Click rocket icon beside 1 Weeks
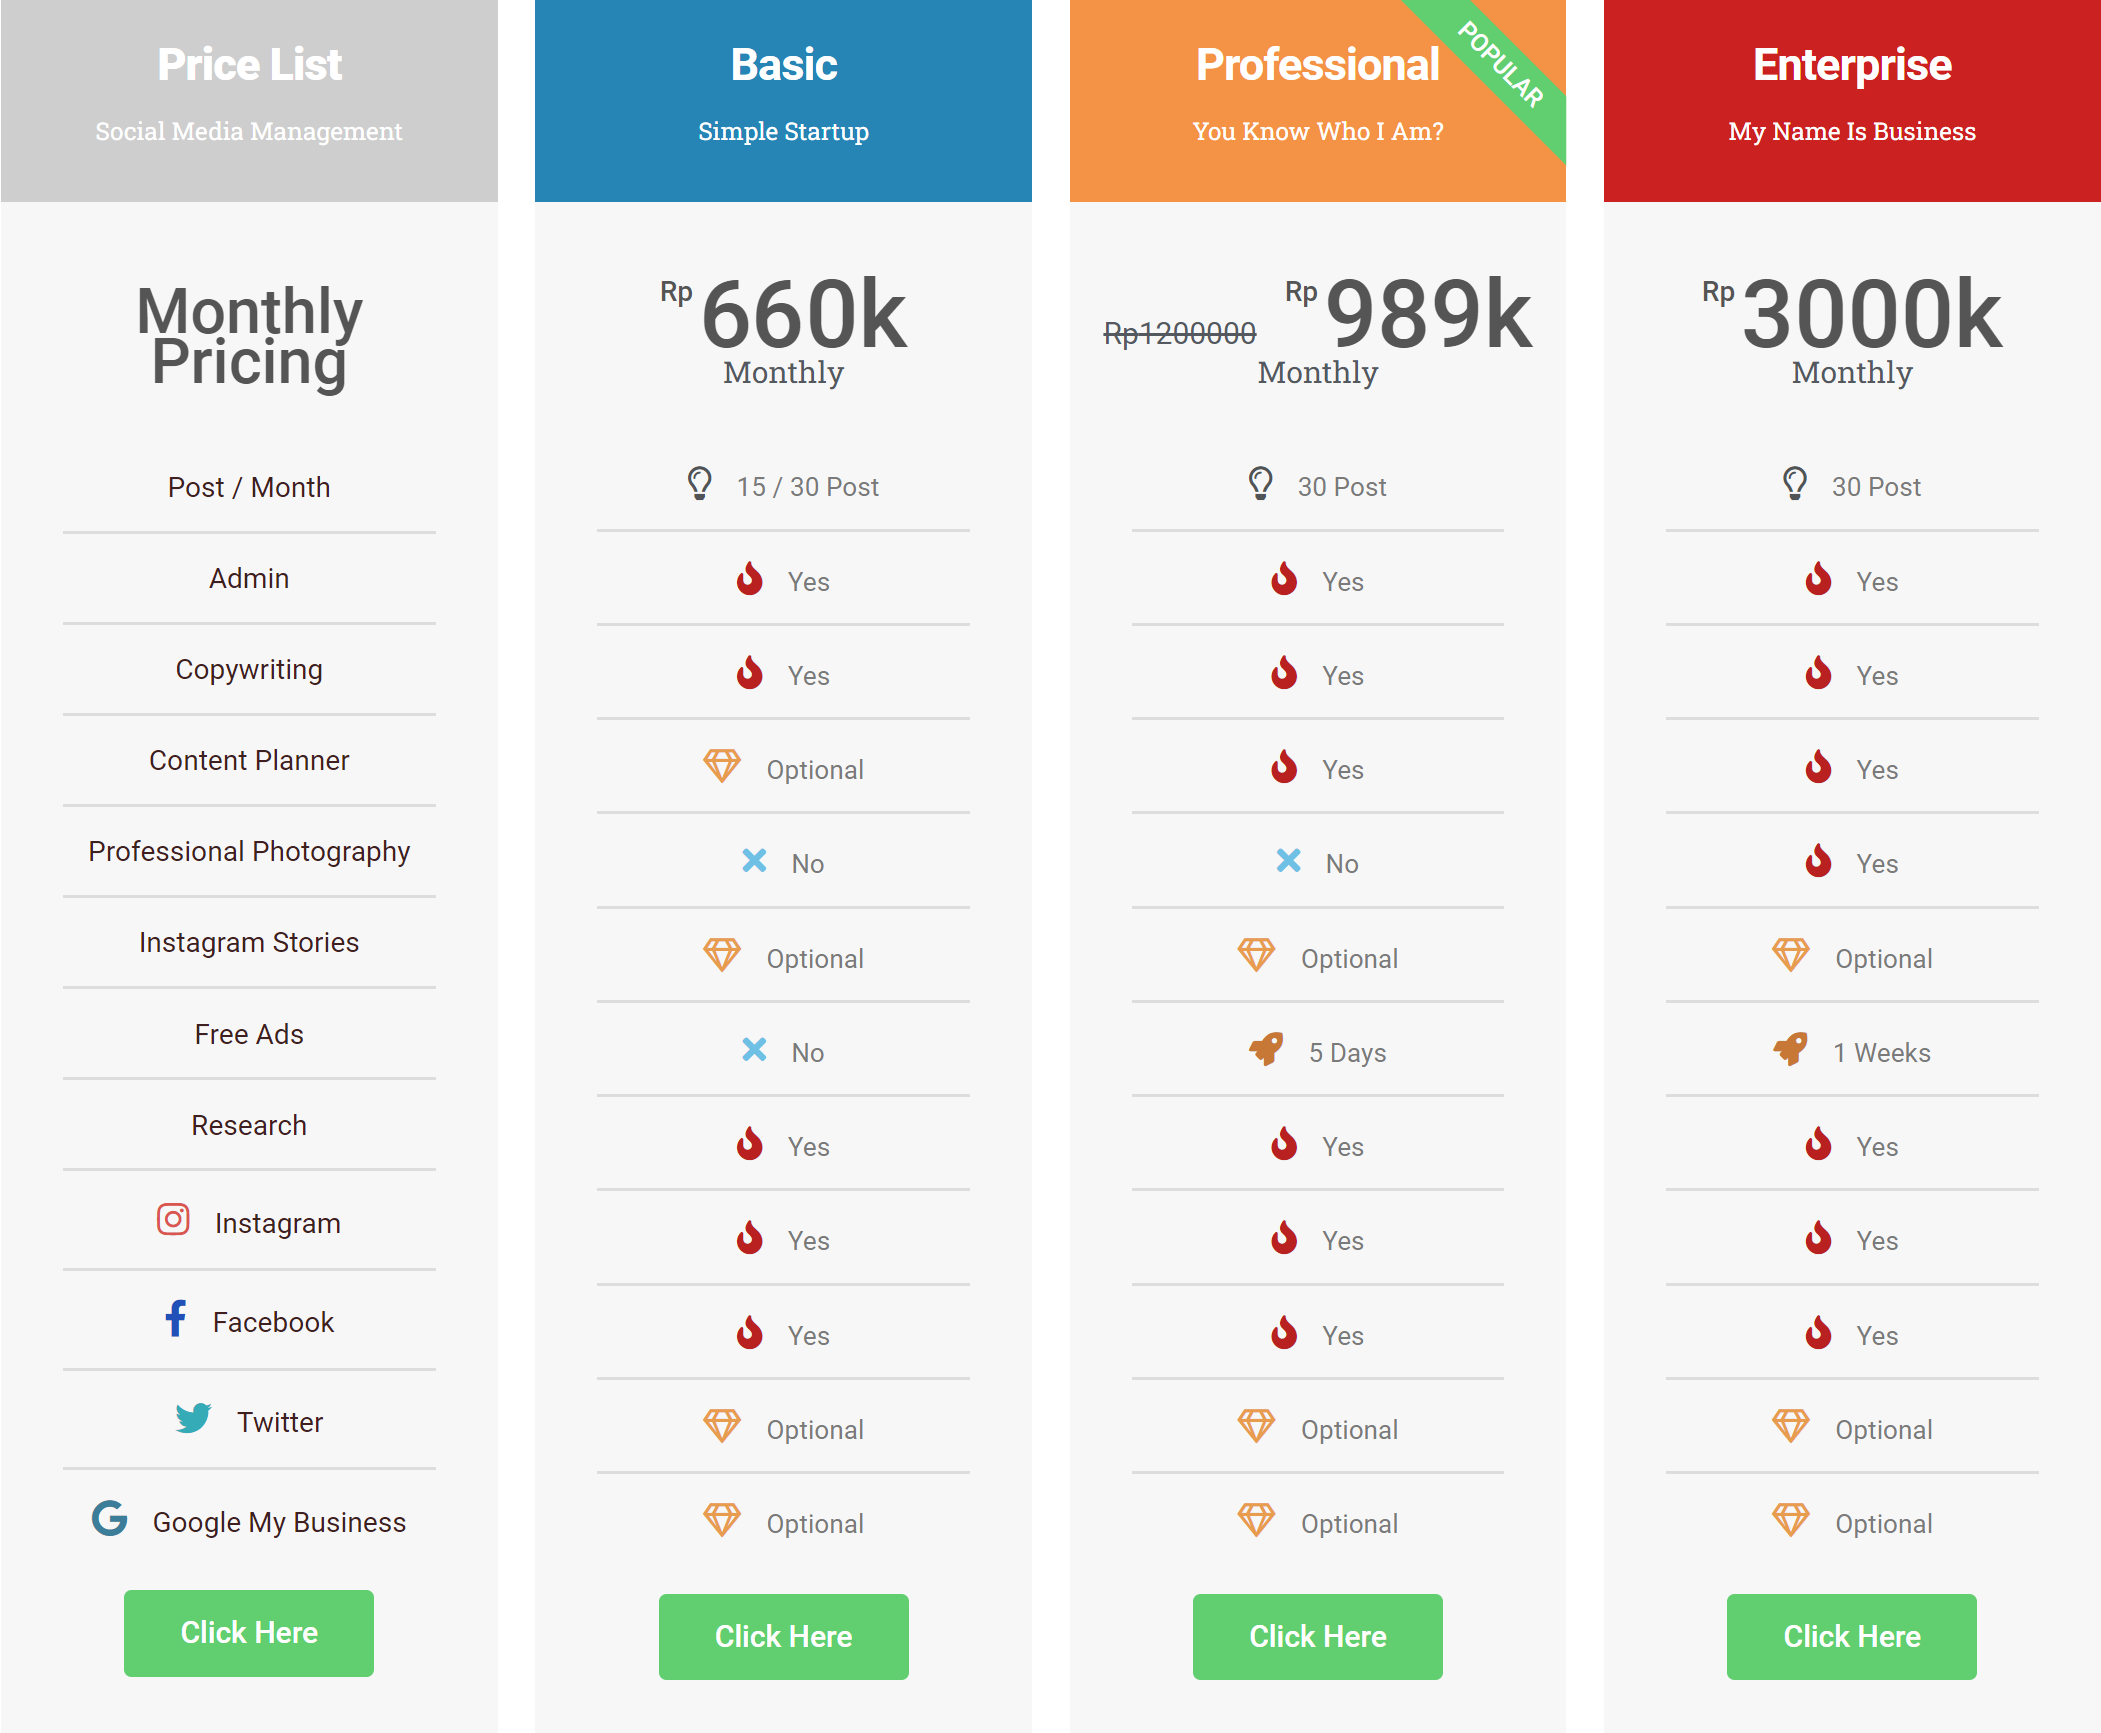This screenshot has height=1733, width=2101. pos(1791,1050)
